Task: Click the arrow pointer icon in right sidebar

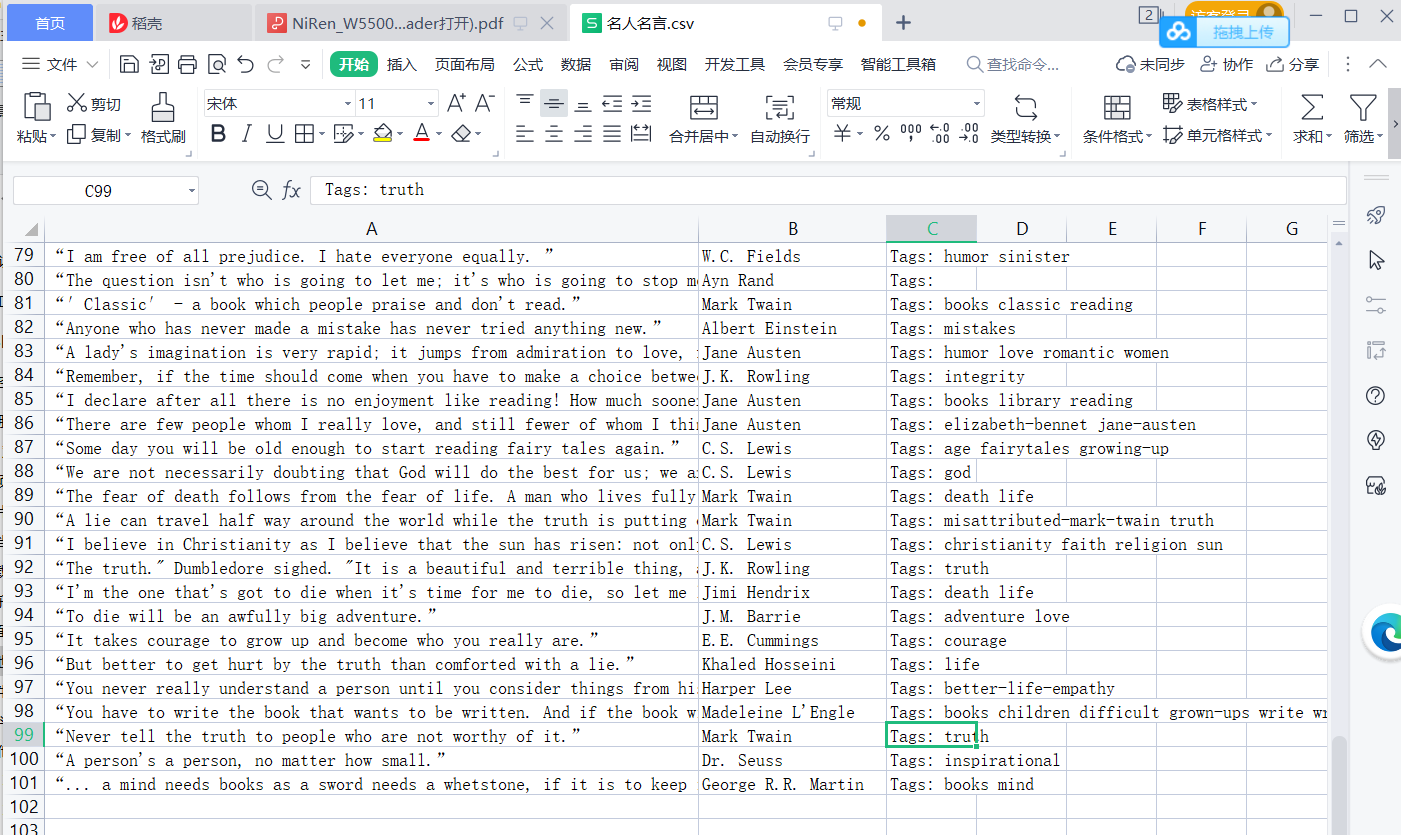Action: click(1376, 260)
